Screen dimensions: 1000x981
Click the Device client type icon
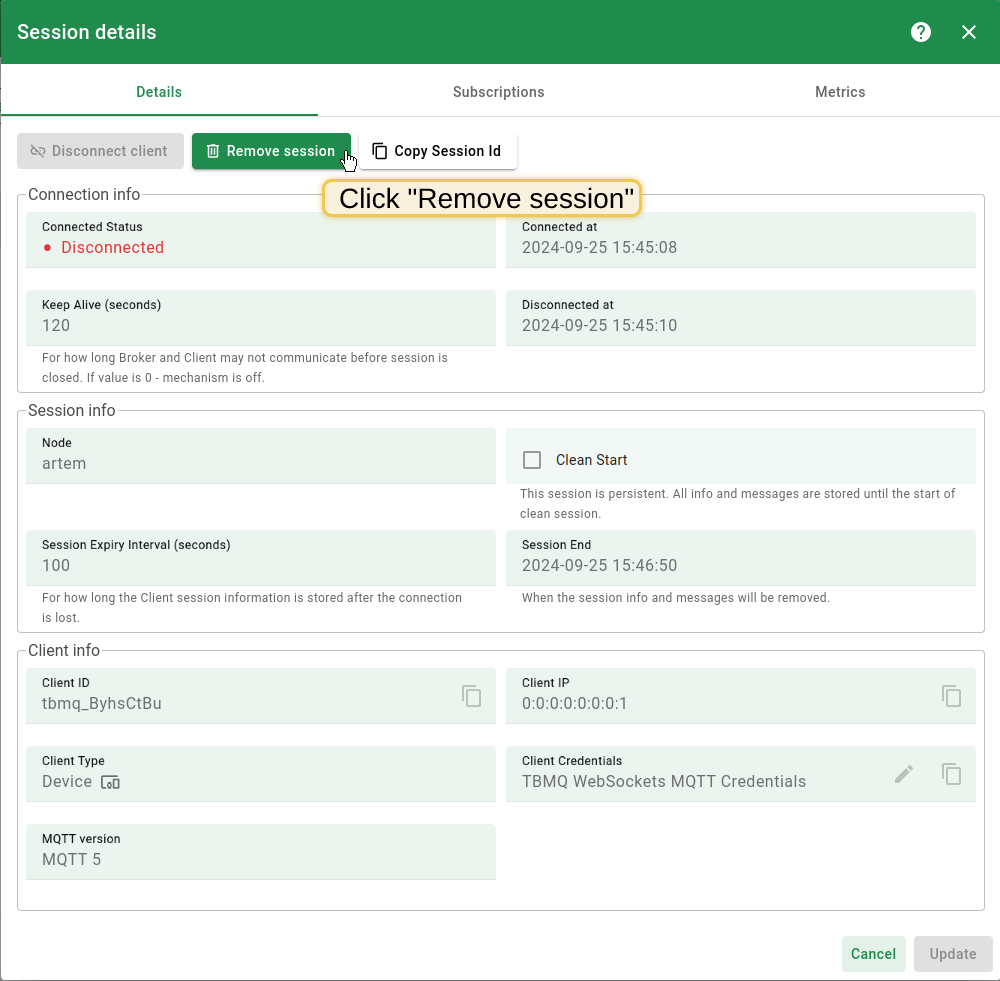click(x=110, y=782)
